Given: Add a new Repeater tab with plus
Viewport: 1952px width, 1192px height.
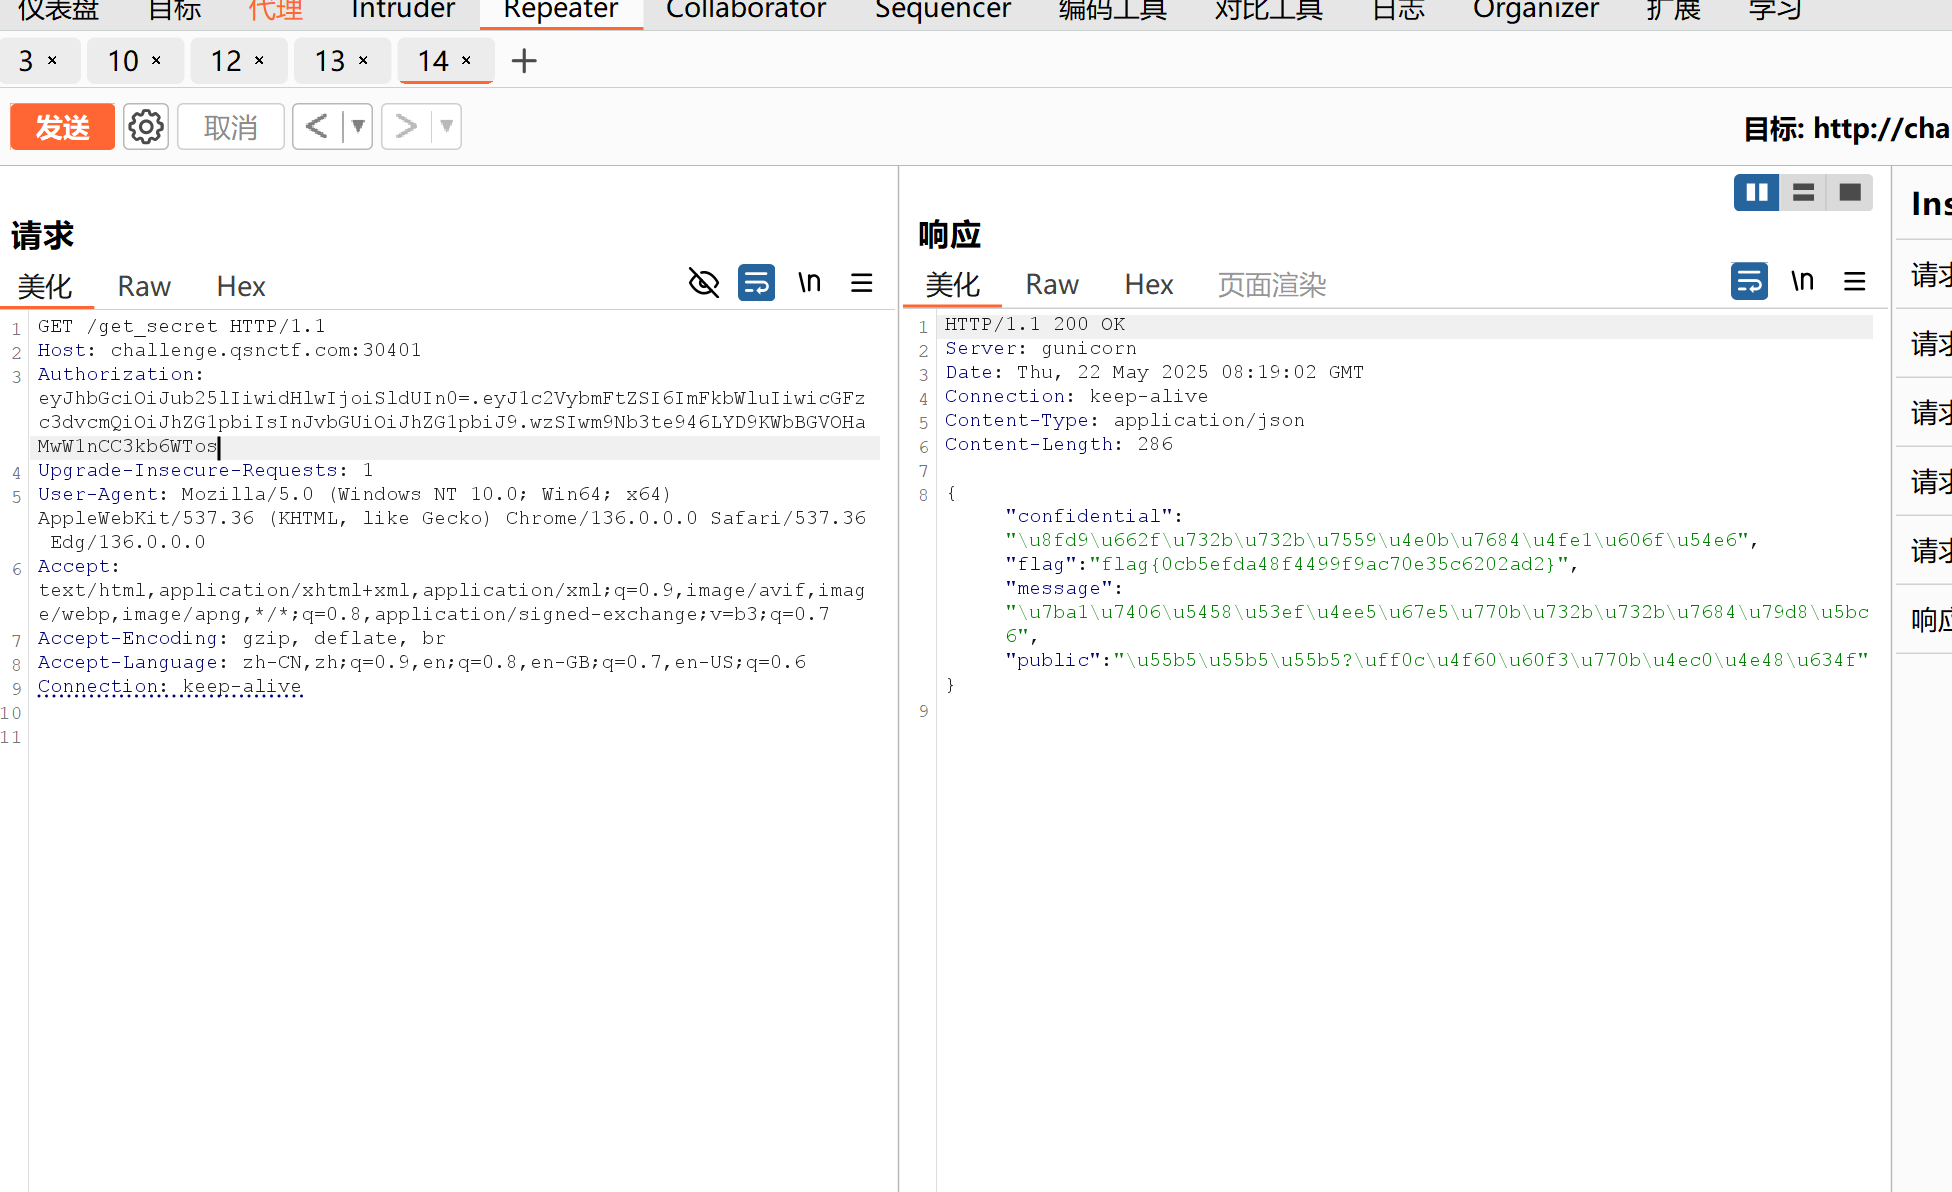Looking at the screenshot, I should point(524,61).
